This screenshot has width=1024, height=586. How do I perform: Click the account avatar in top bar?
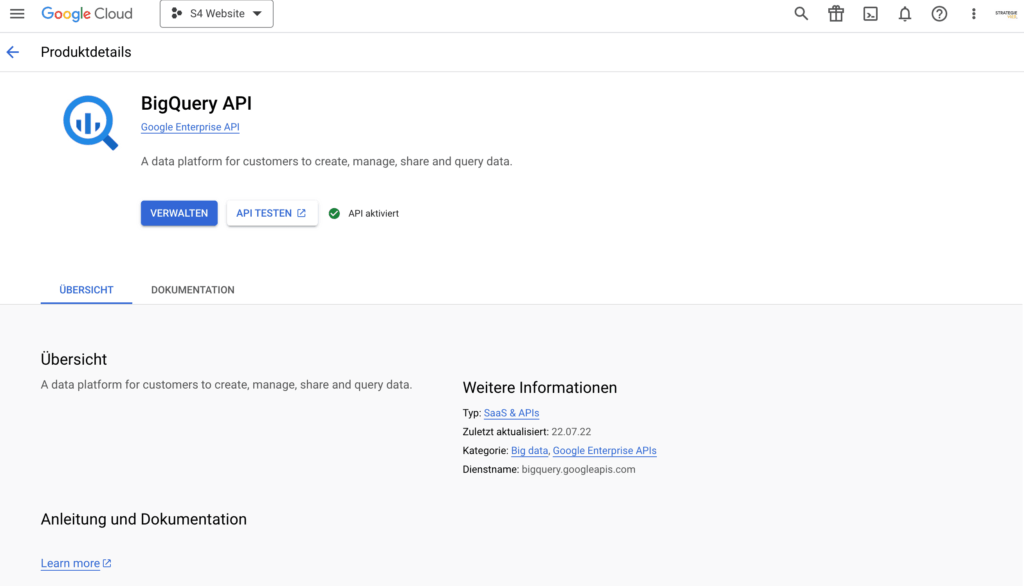coord(1006,14)
